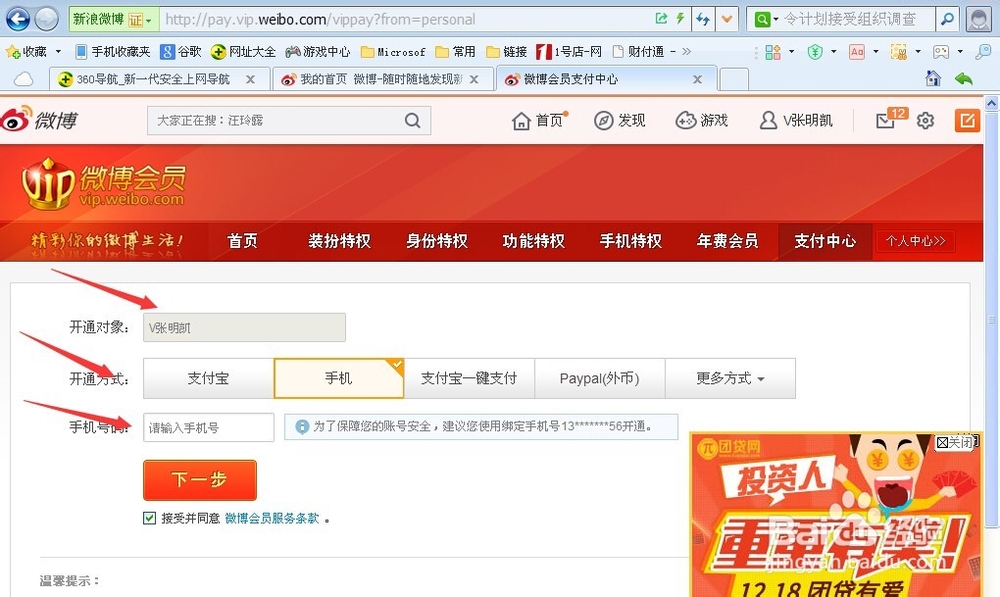
Task: Switch to 360导航 tab
Action: [159, 79]
